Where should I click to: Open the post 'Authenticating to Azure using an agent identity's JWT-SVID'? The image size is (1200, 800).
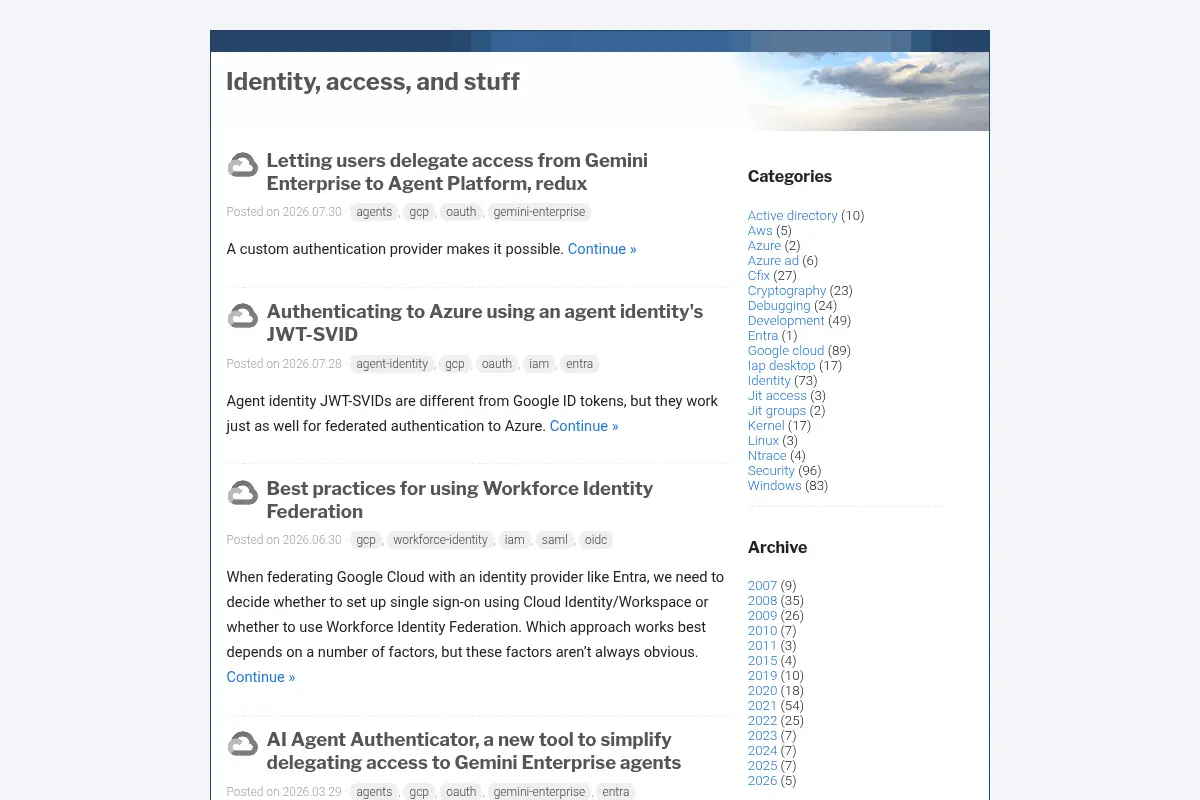(485, 323)
